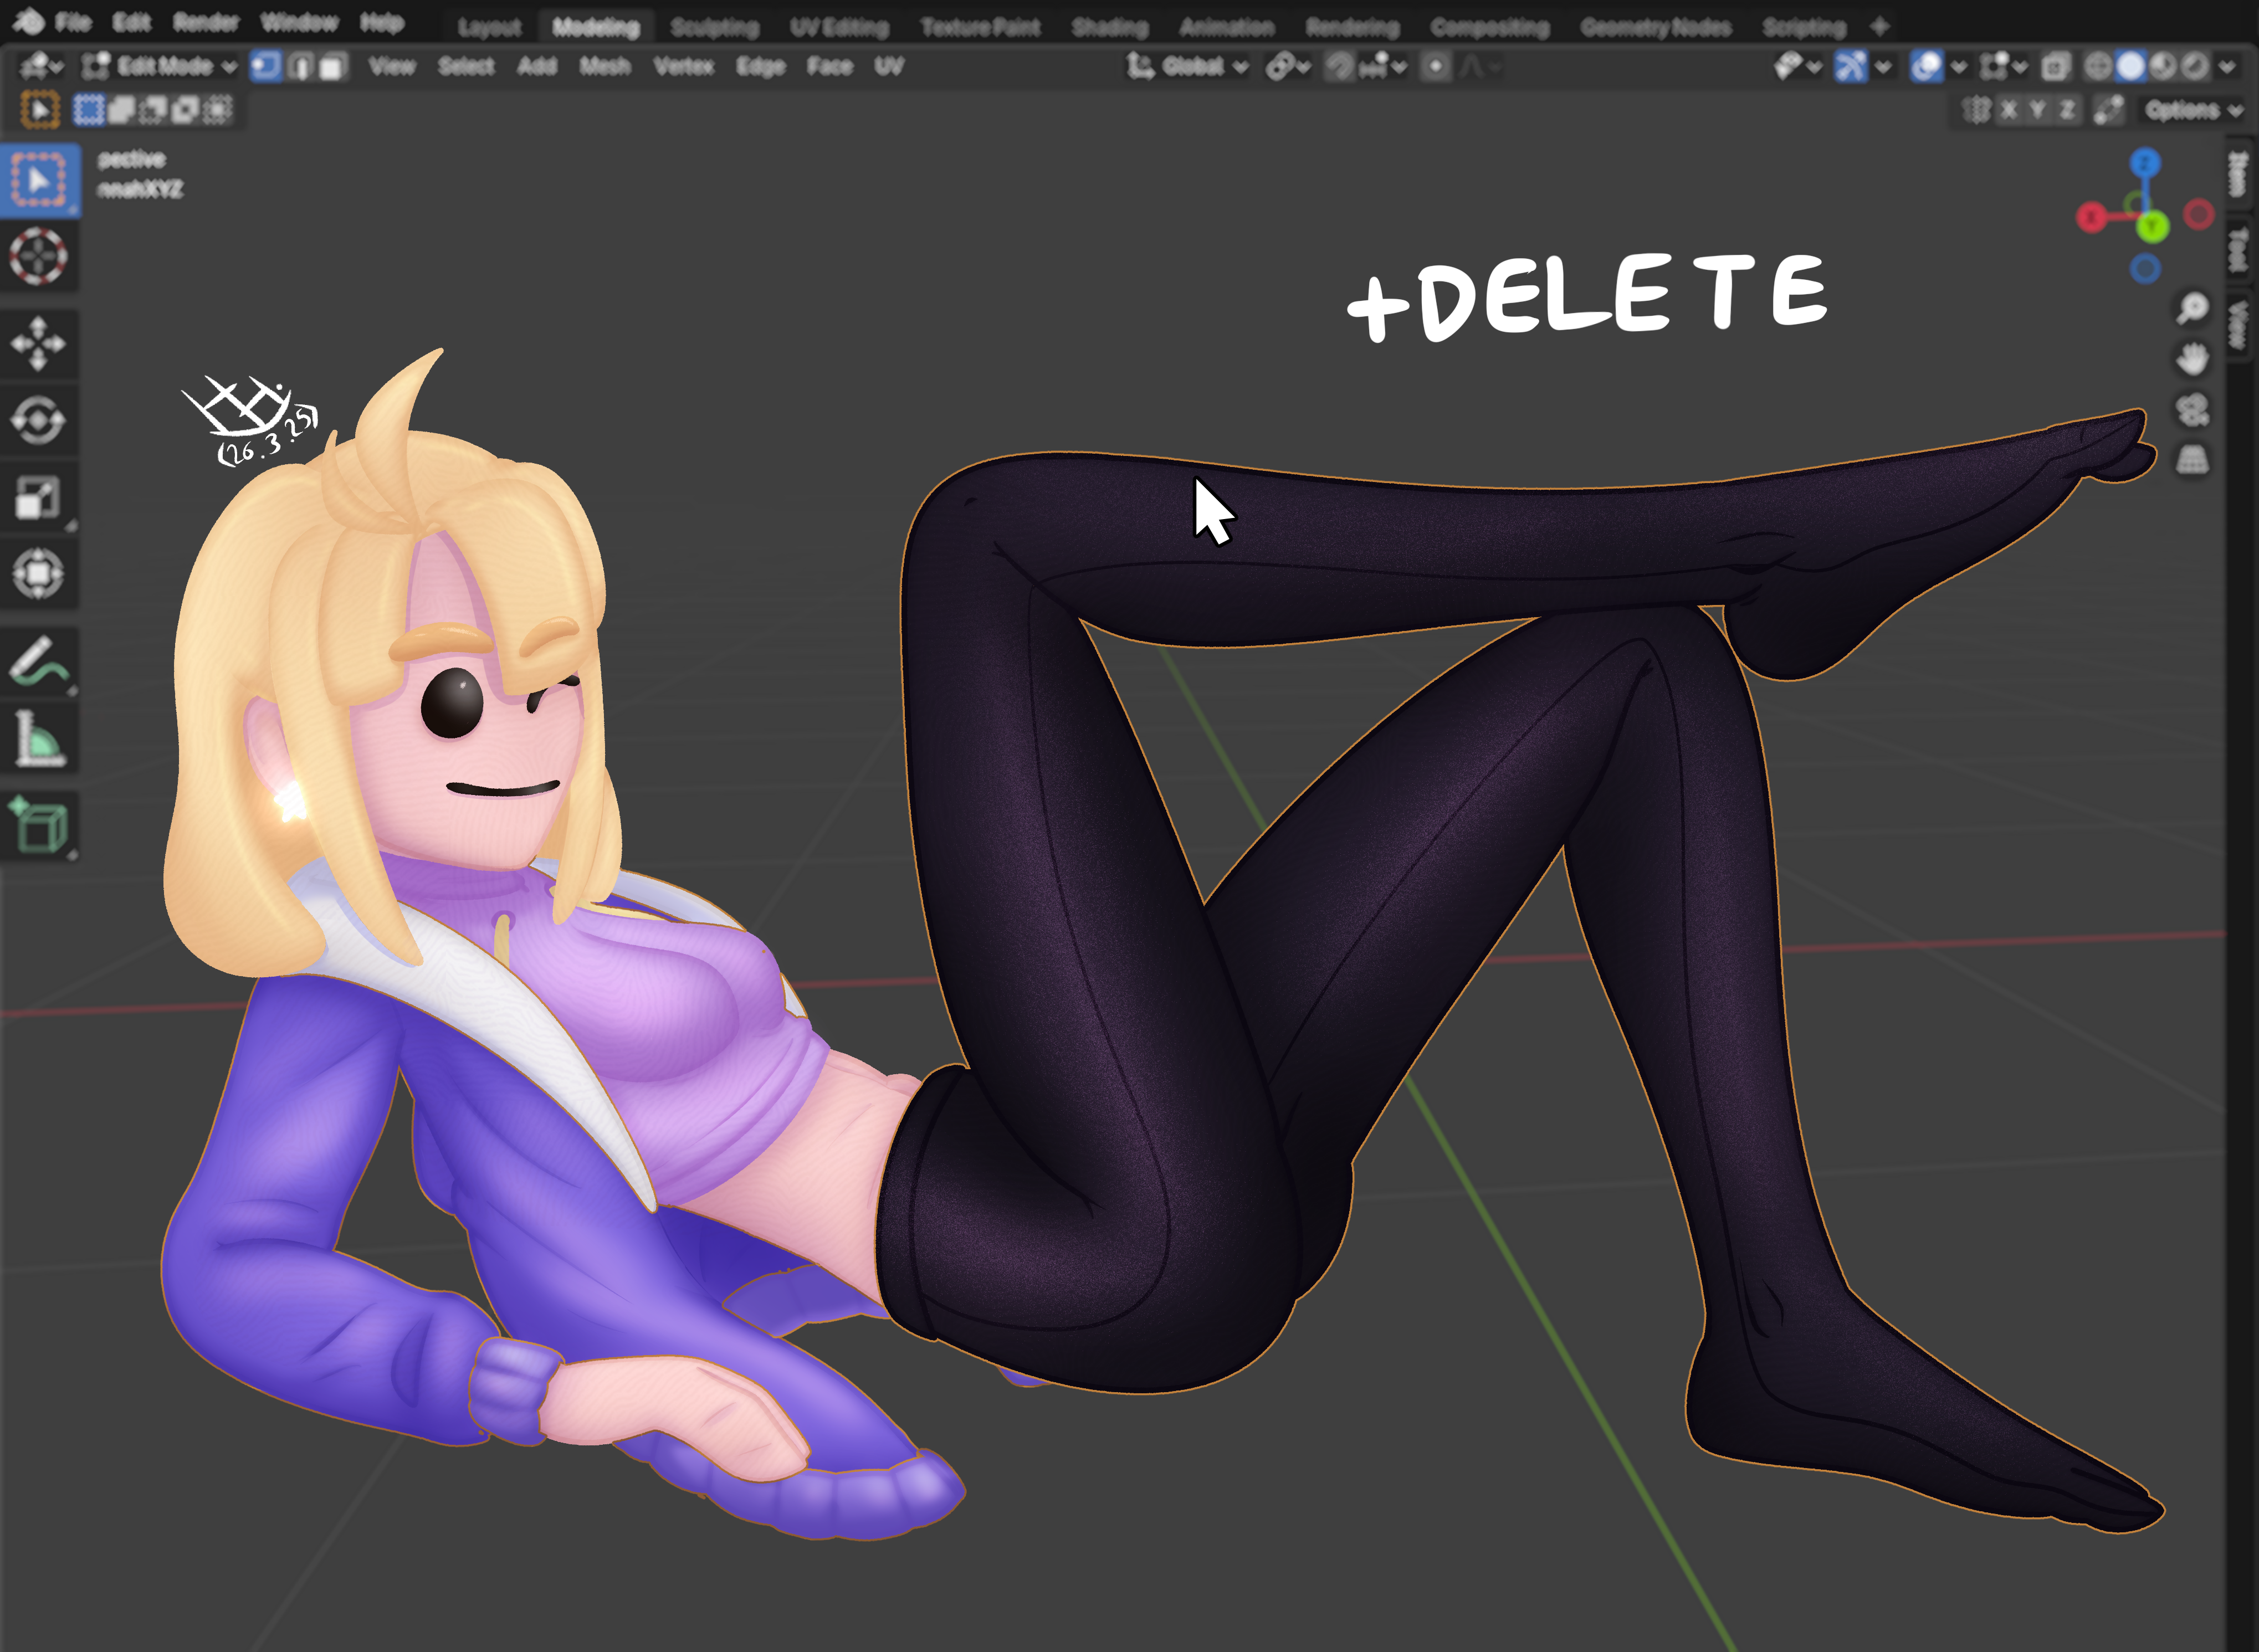Open the Window menu
The height and width of the screenshot is (1652, 2259).
299,22
